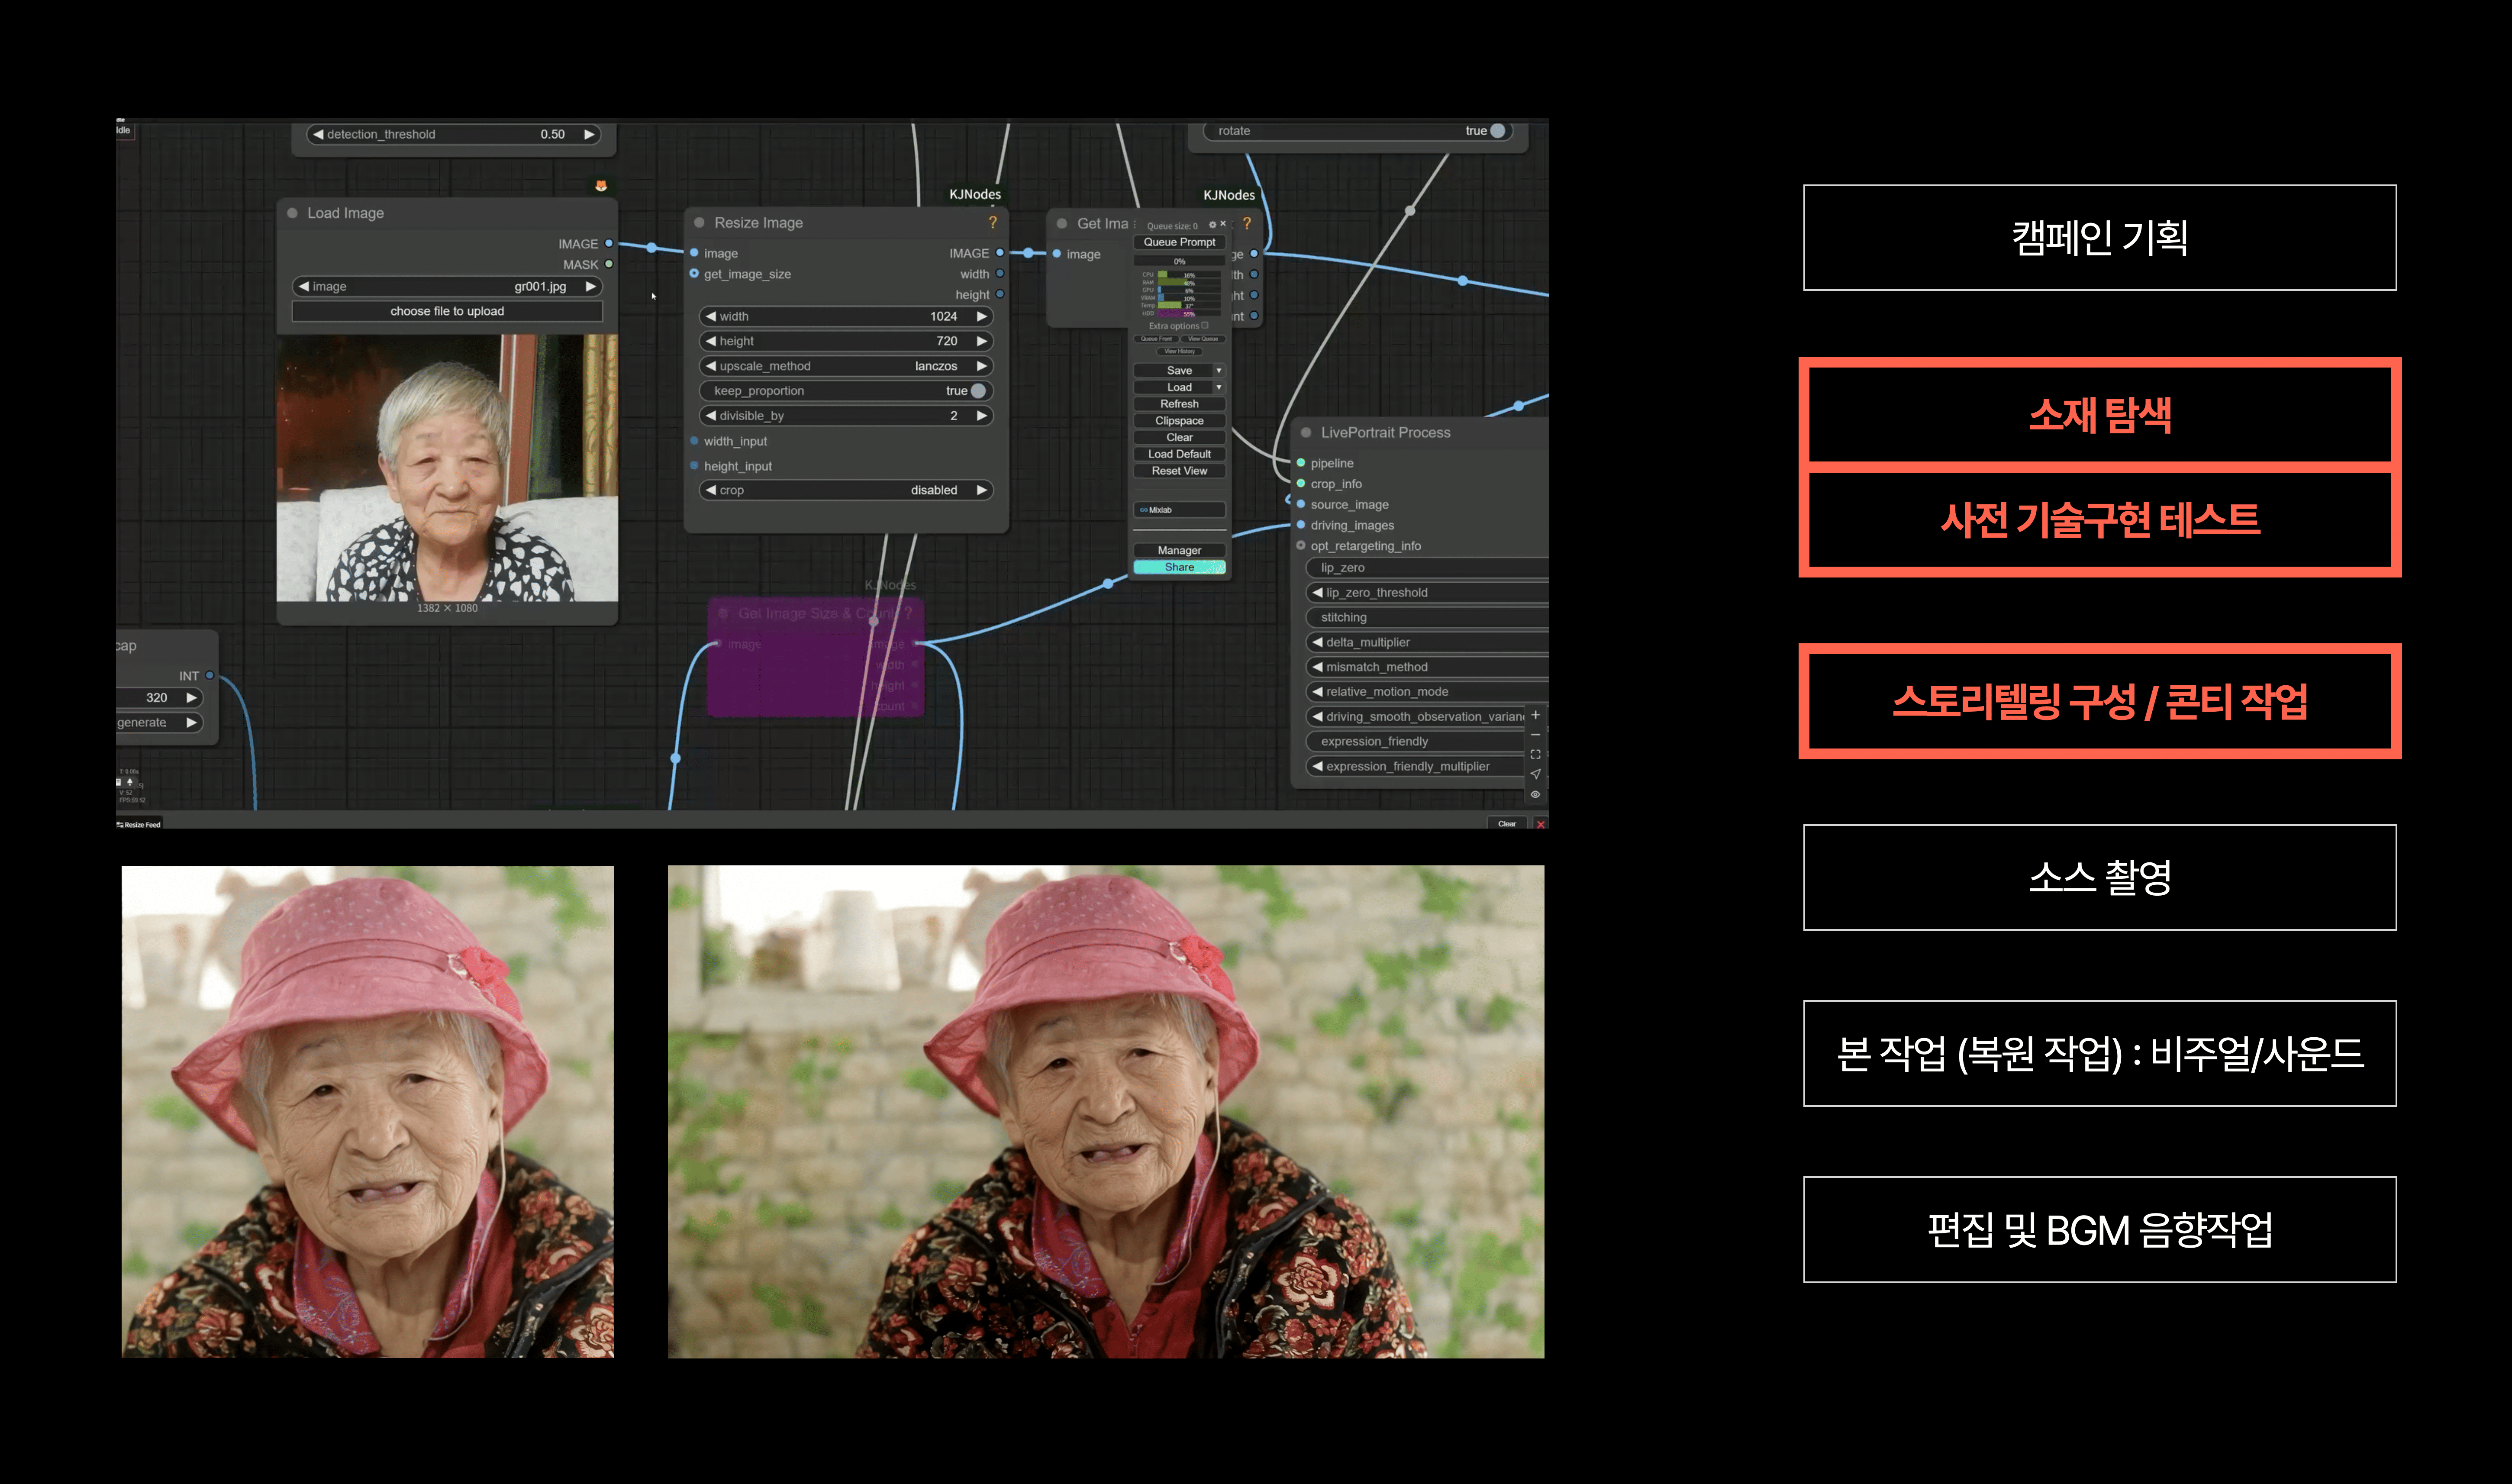The width and height of the screenshot is (2512, 1484).
Task: Click View Queue button
Action: pos(1203,339)
